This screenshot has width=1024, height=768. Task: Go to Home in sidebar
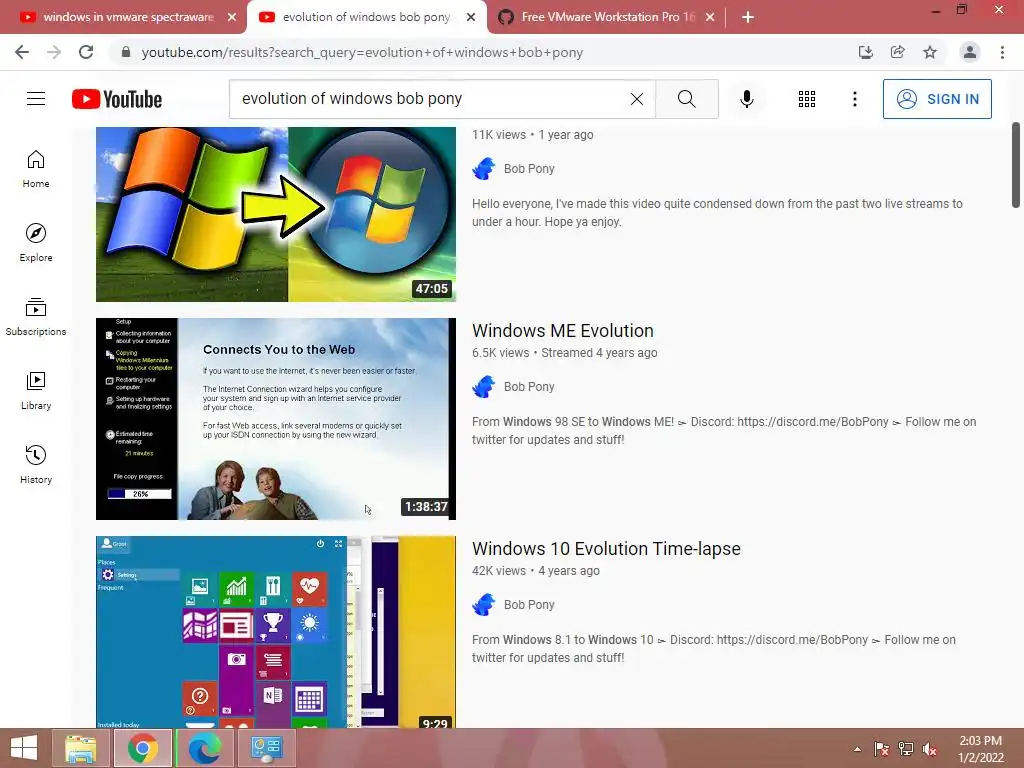(36, 169)
